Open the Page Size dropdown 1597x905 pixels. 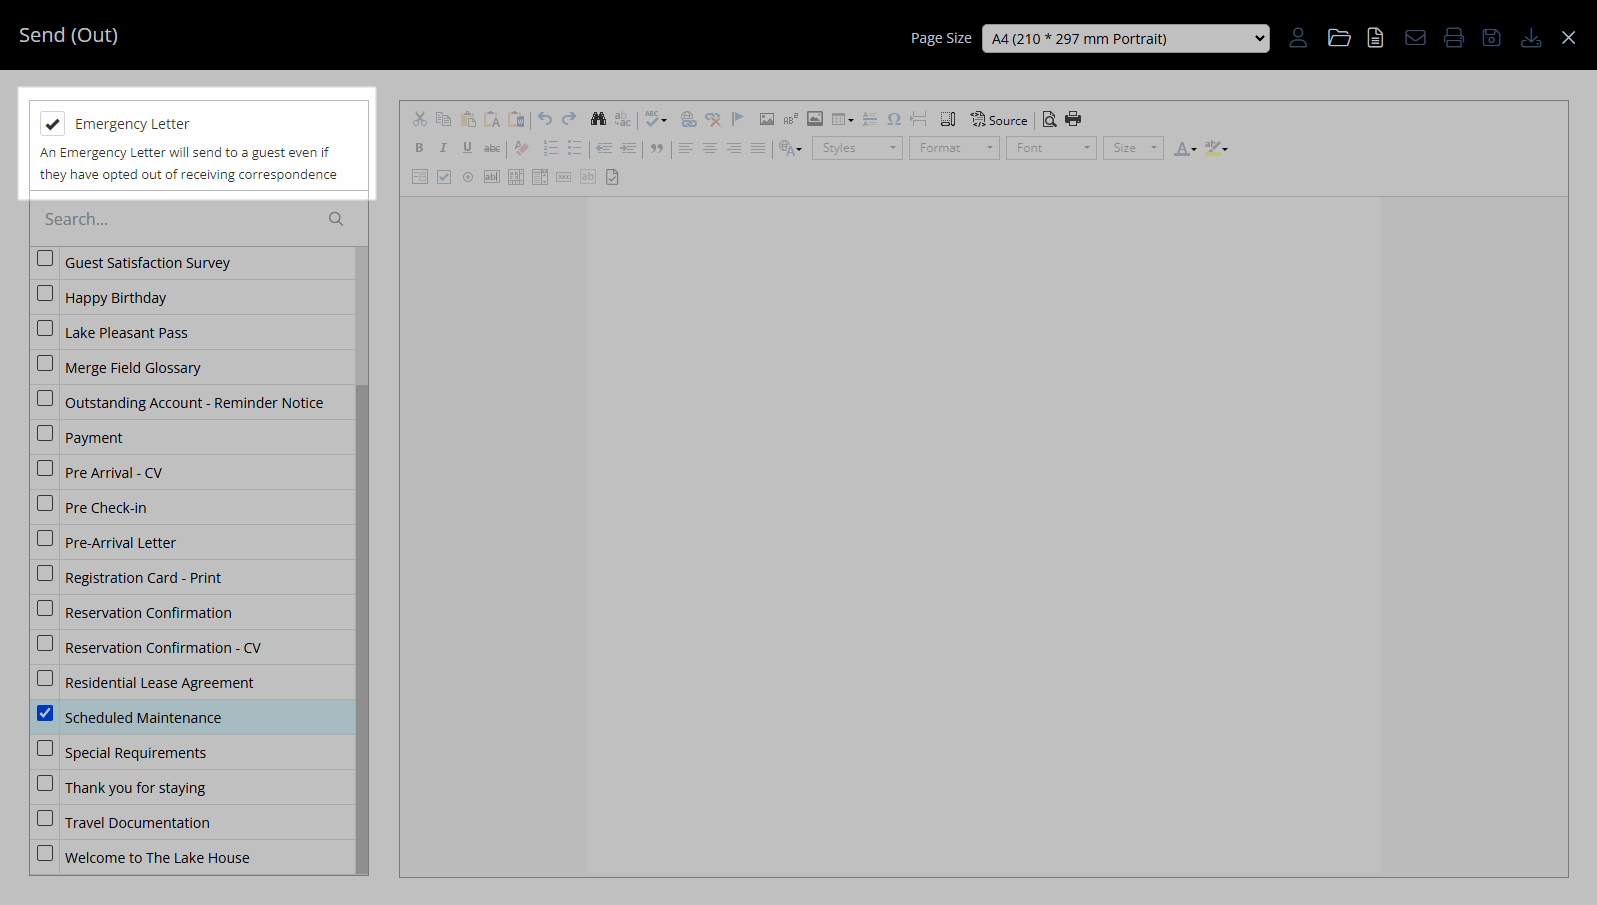pyautogui.click(x=1125, y=39)
